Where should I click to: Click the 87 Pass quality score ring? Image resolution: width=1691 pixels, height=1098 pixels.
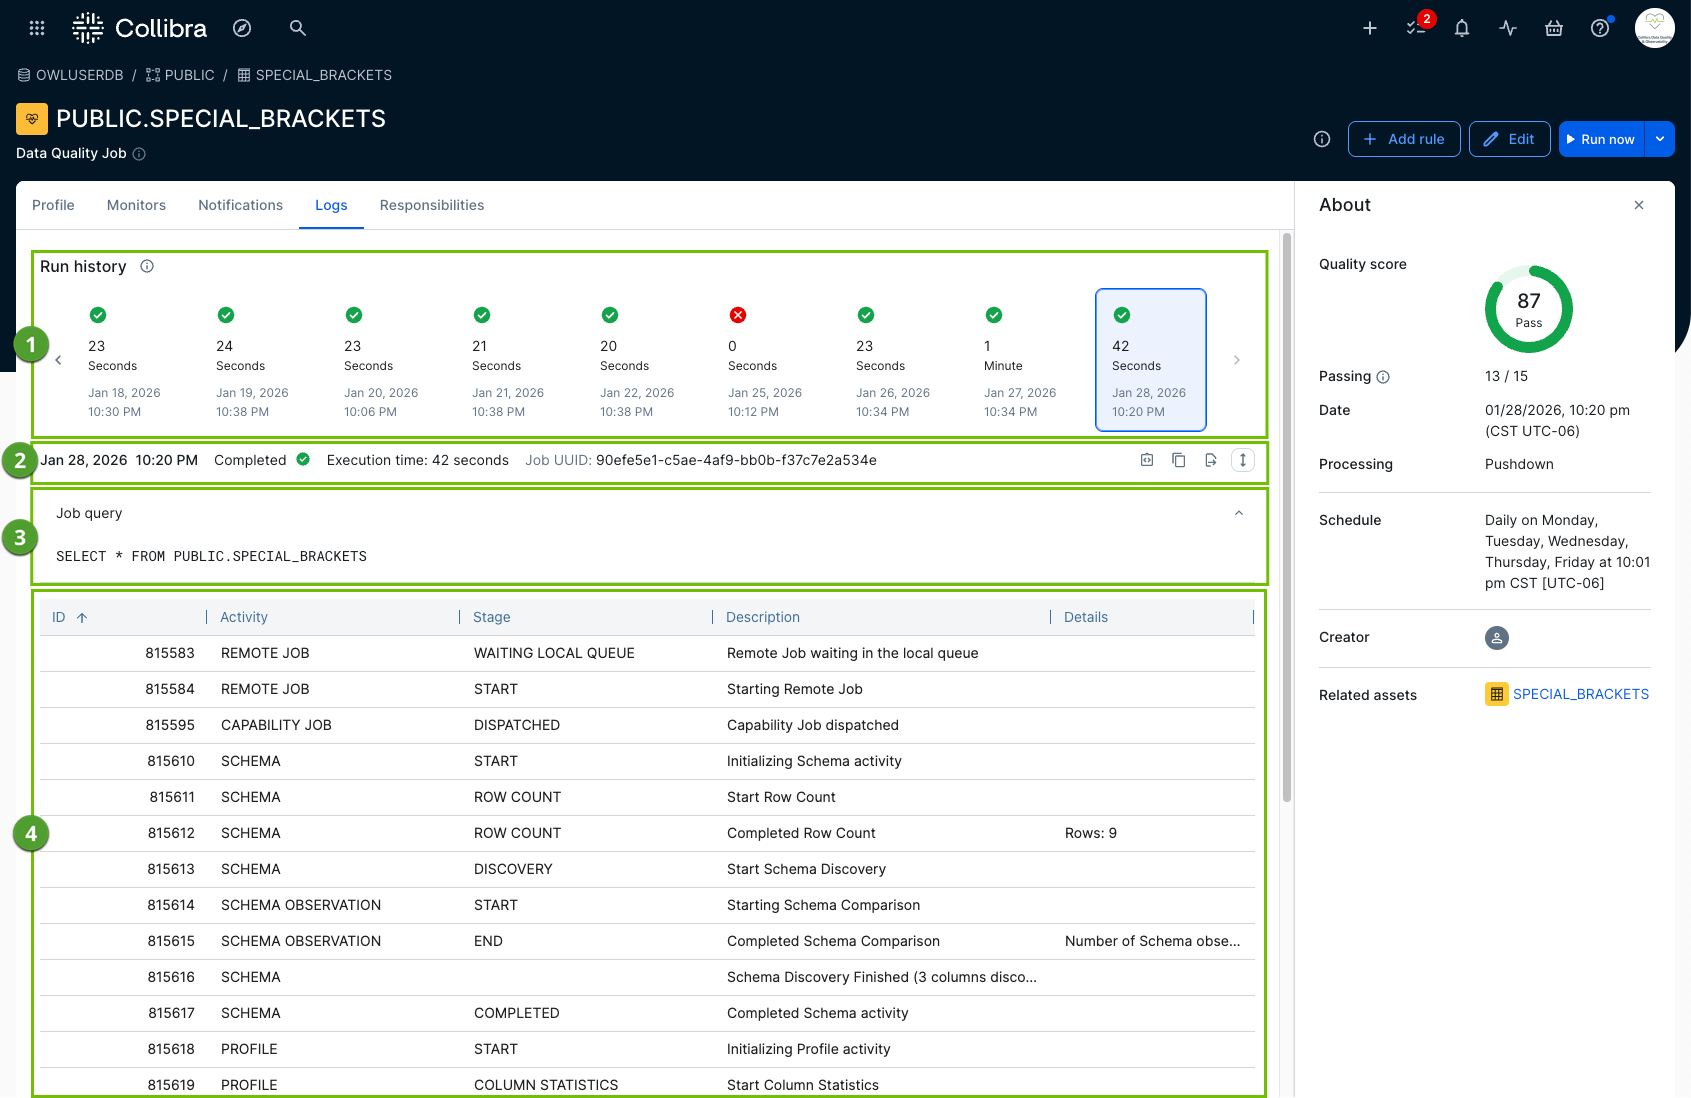[x=1528, y=309]
